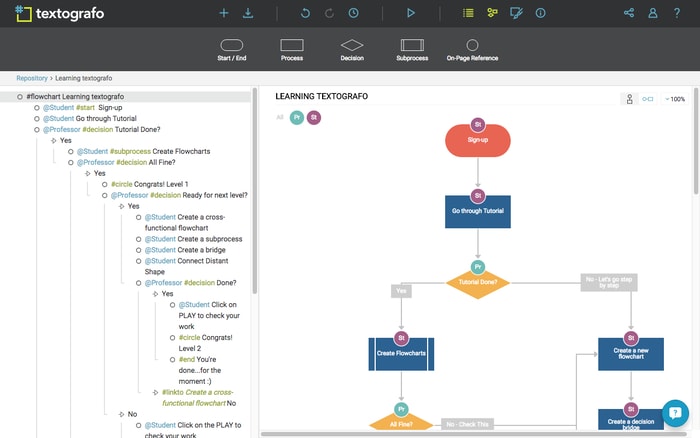Select the Process shape
This screenshot has height=438, width=700.
(x=292, y=50)
